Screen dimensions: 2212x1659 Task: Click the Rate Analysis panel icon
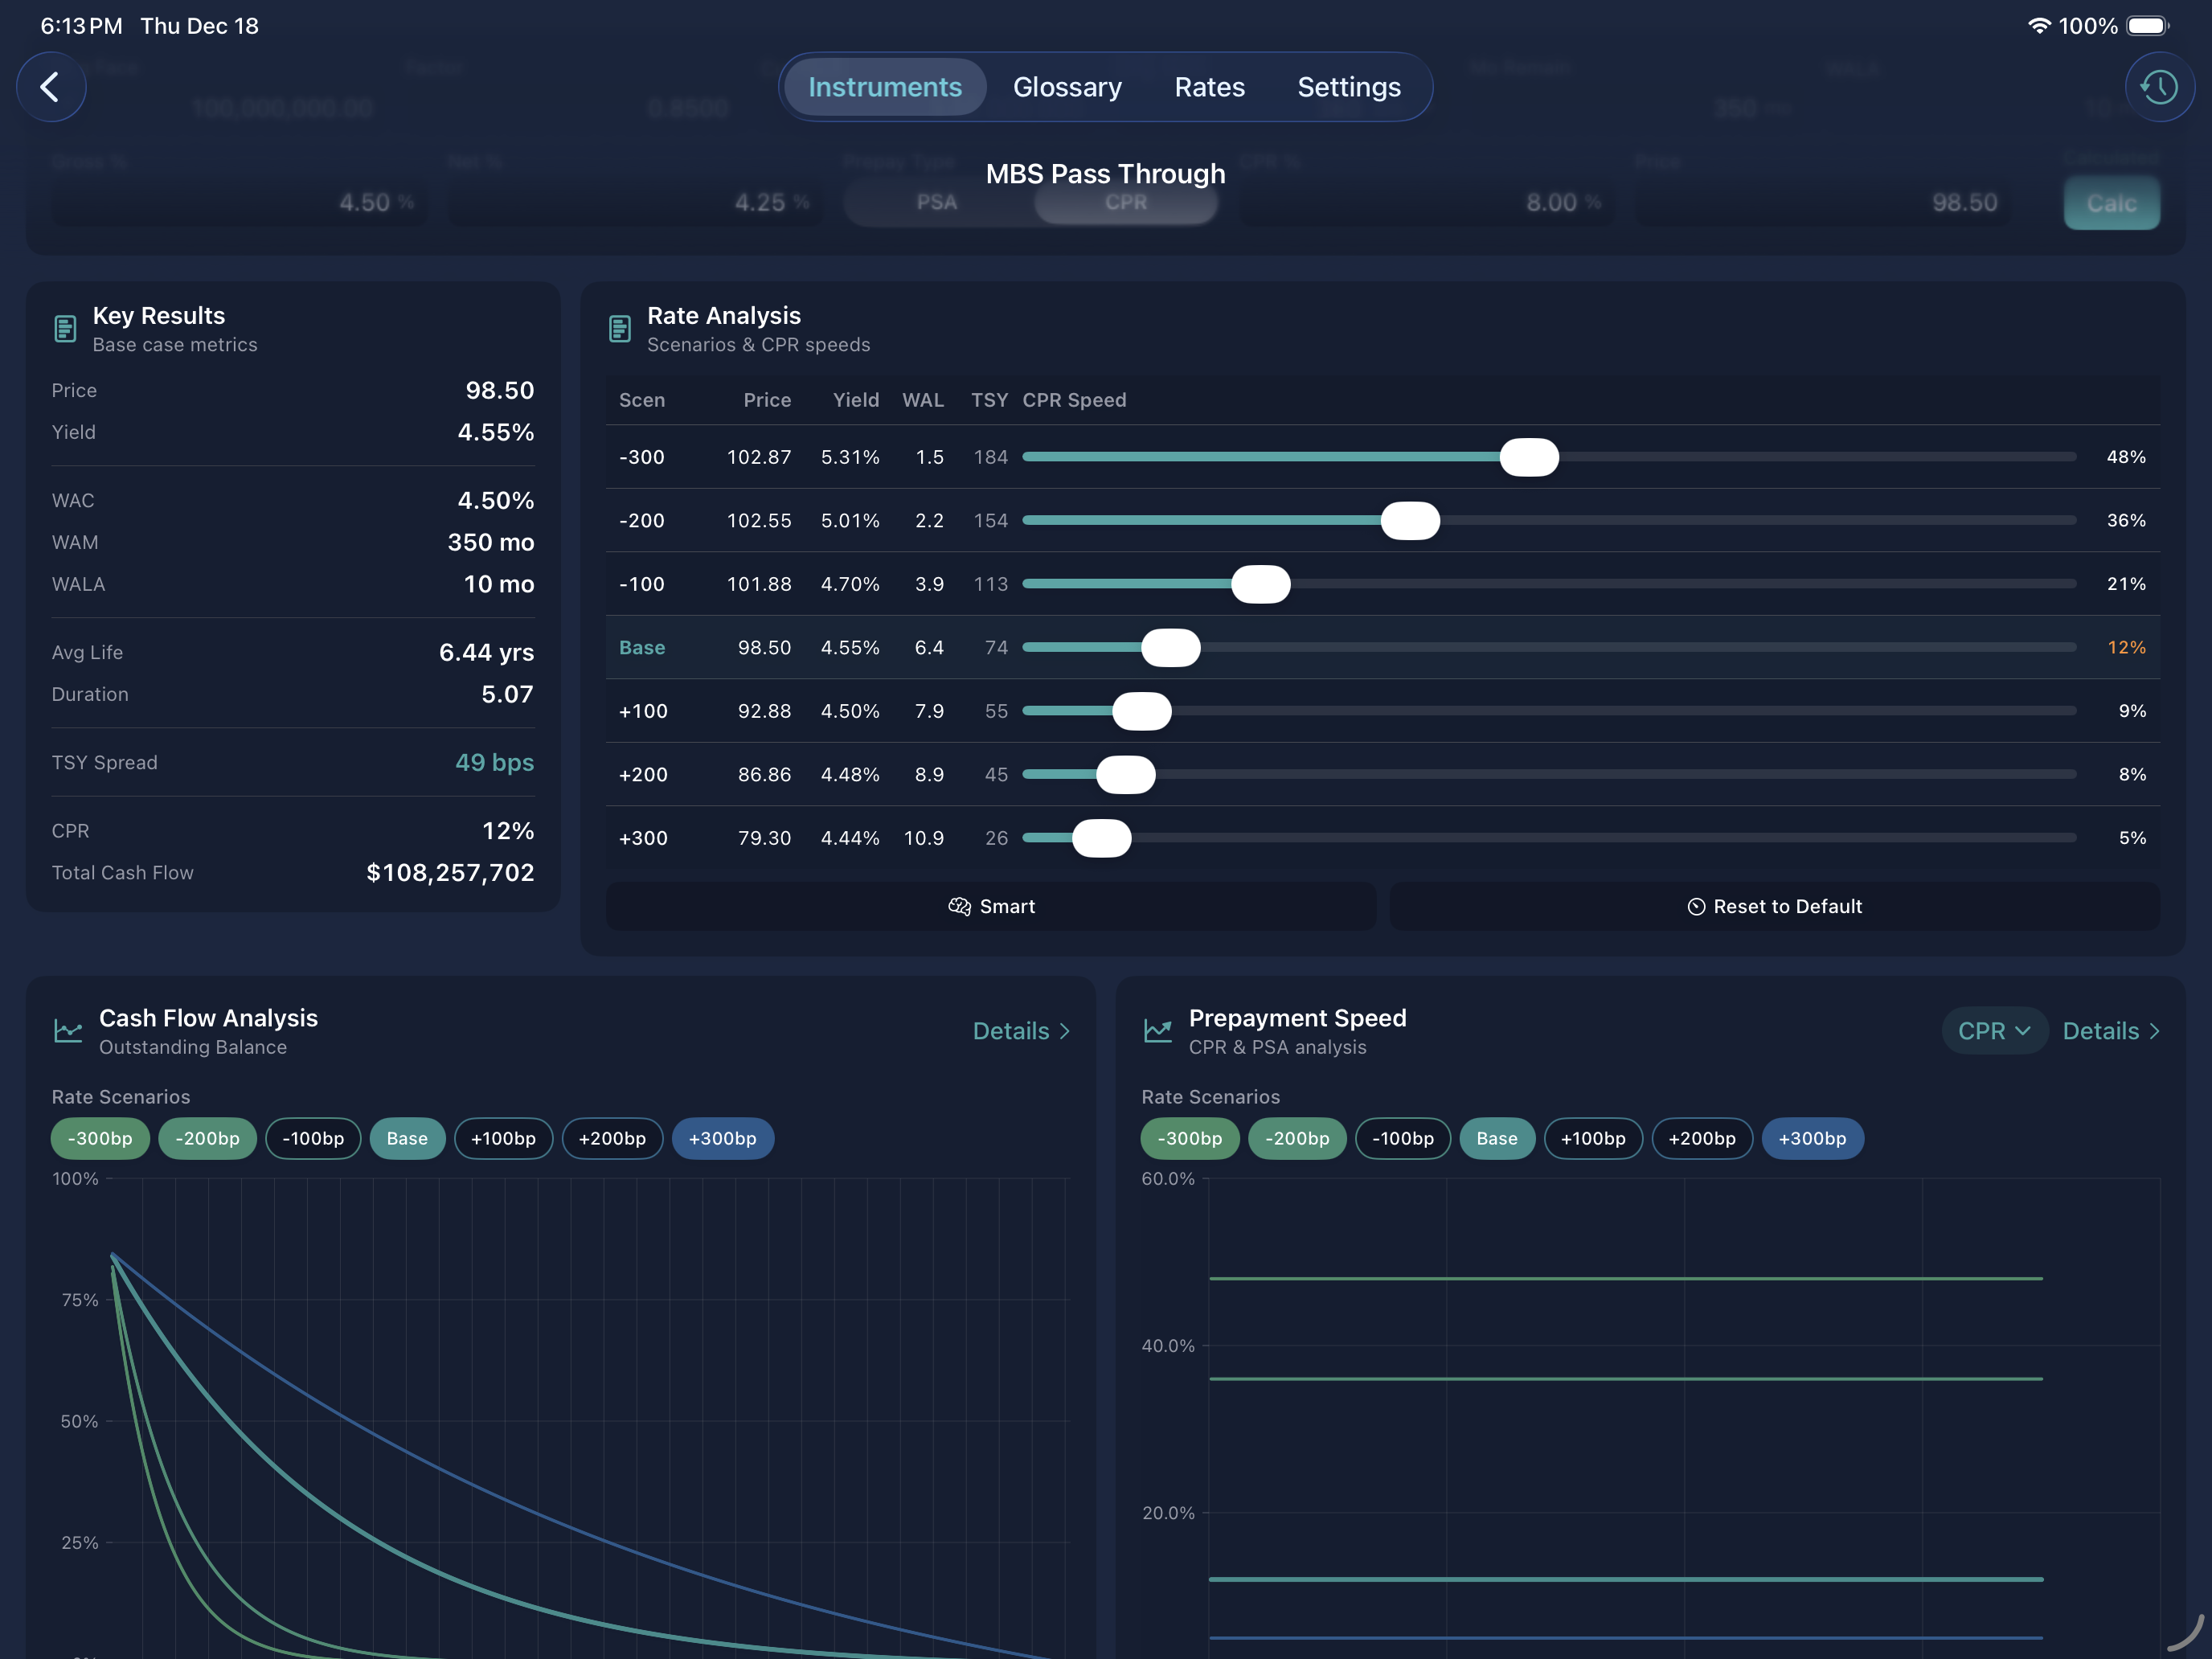[x=619, y=327]
